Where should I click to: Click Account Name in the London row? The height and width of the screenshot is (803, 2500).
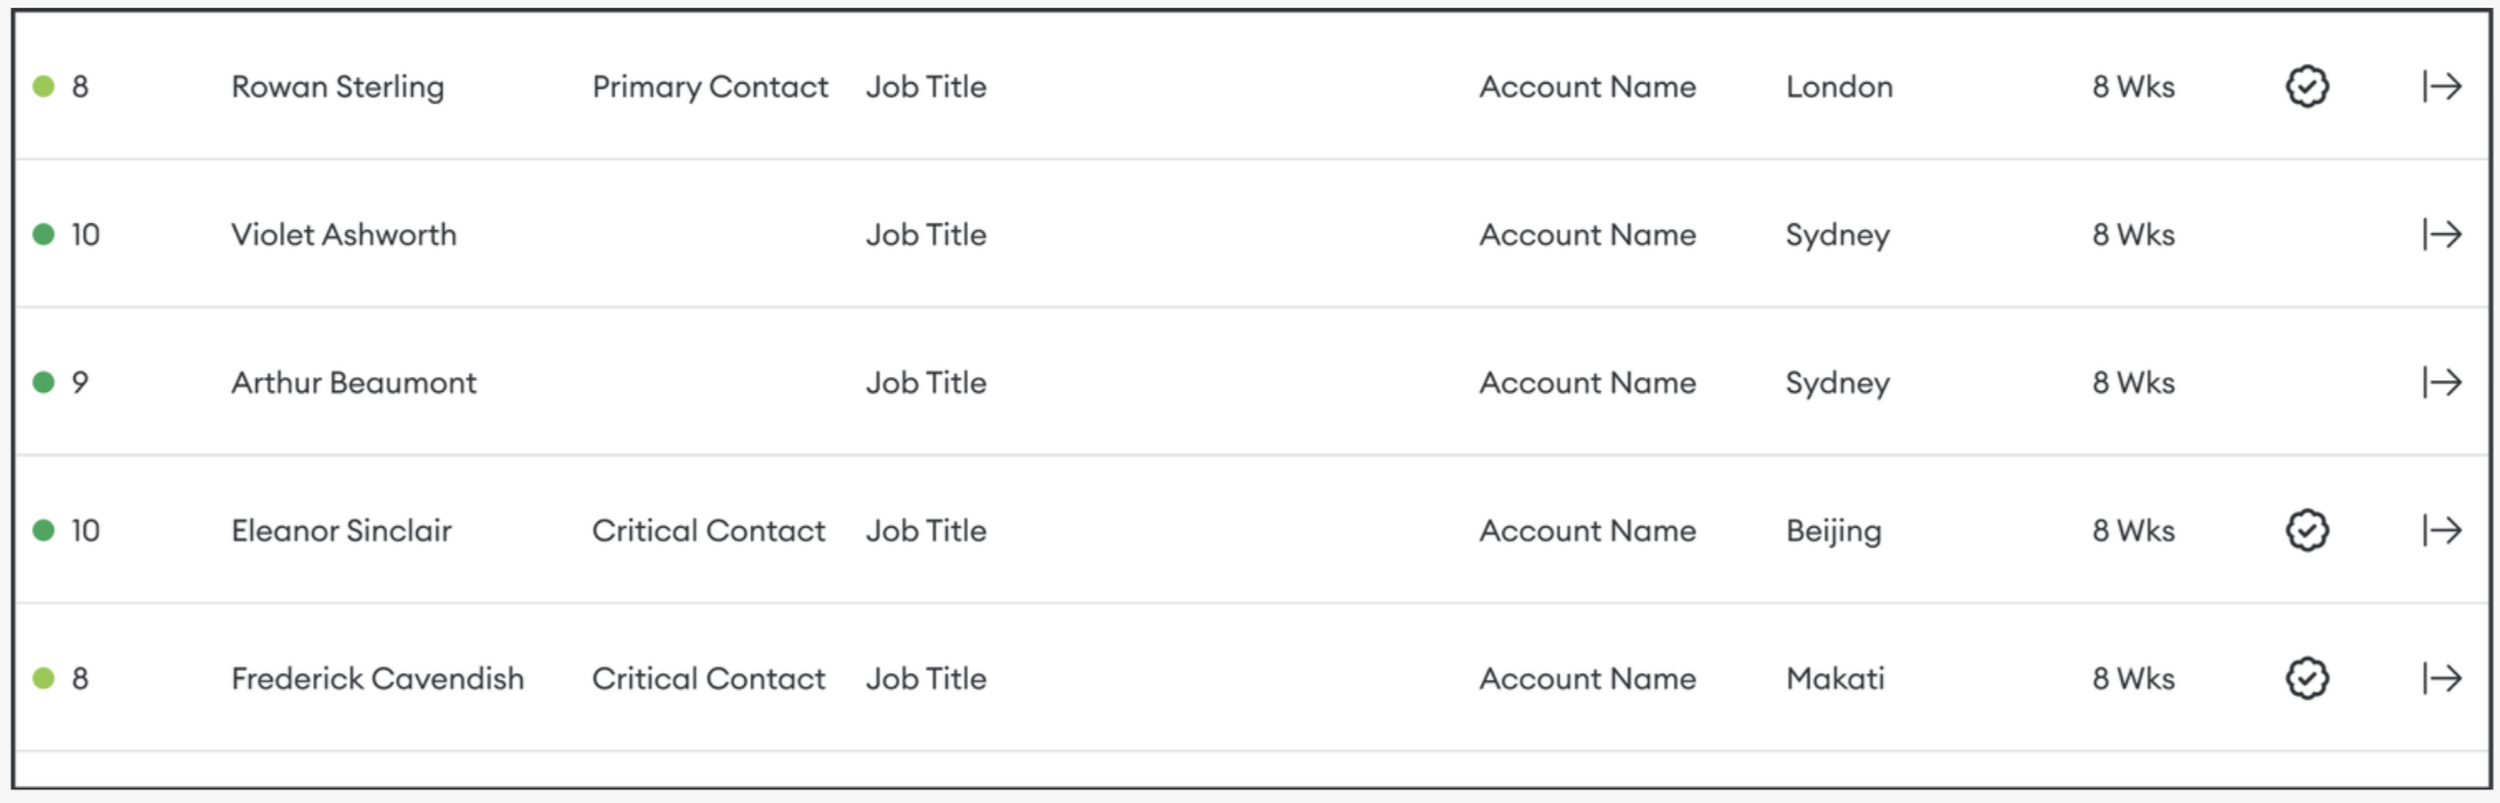pos(1588,87)
